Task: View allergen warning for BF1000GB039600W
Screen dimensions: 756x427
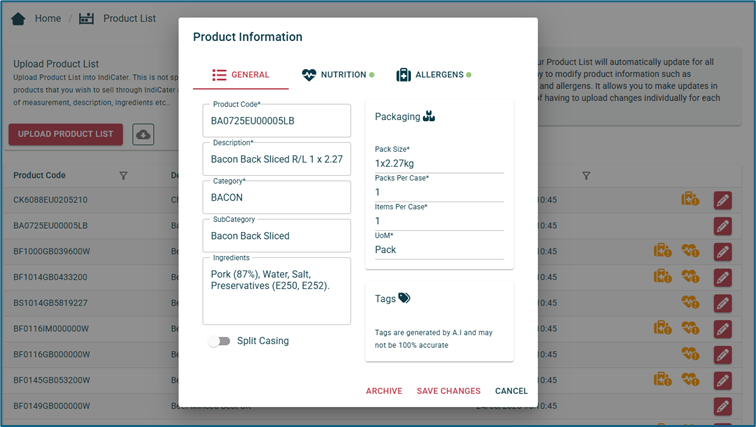Action: tap(662, 250)
